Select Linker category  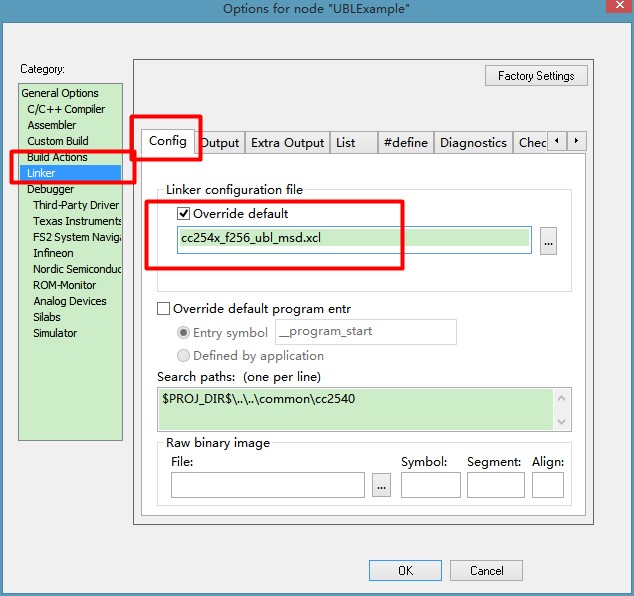(x=70, y=173)
